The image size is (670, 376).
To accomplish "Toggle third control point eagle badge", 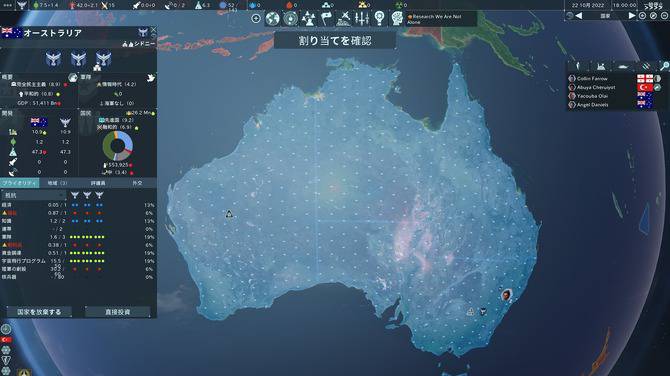I will click(103, 59).
